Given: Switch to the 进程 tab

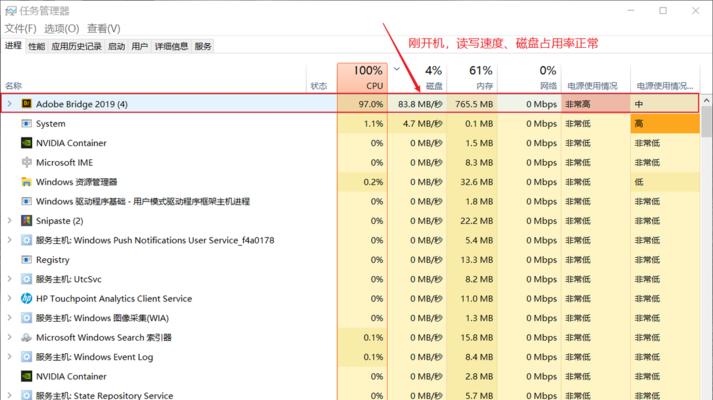Looking at the screenshot, I should click(x=13, y=45).
